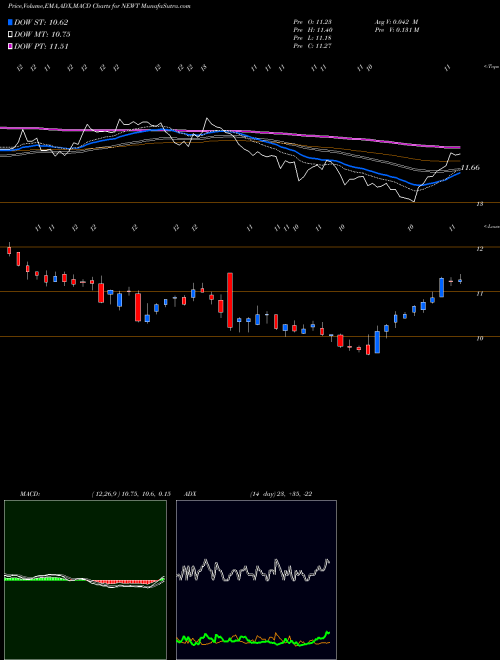The width and height of the screenshot is (500, 660).
Task: Click the 'Pre L: 11.18' low value
Action: pyautogui.click(x=313, y=38)
